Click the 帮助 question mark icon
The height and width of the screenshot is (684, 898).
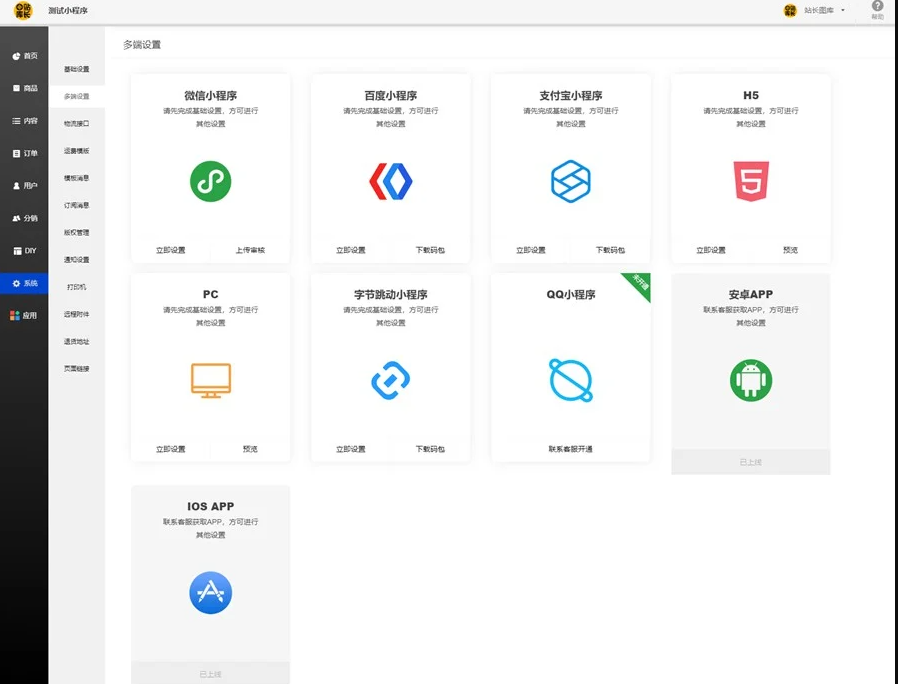point(877,6)
